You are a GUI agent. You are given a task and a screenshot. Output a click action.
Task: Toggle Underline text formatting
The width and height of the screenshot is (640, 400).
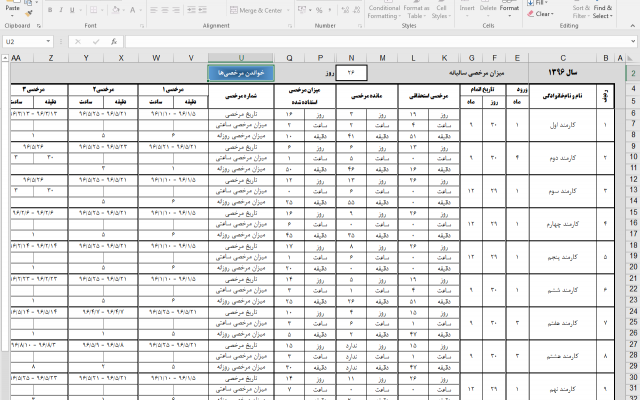click(72, 9)
